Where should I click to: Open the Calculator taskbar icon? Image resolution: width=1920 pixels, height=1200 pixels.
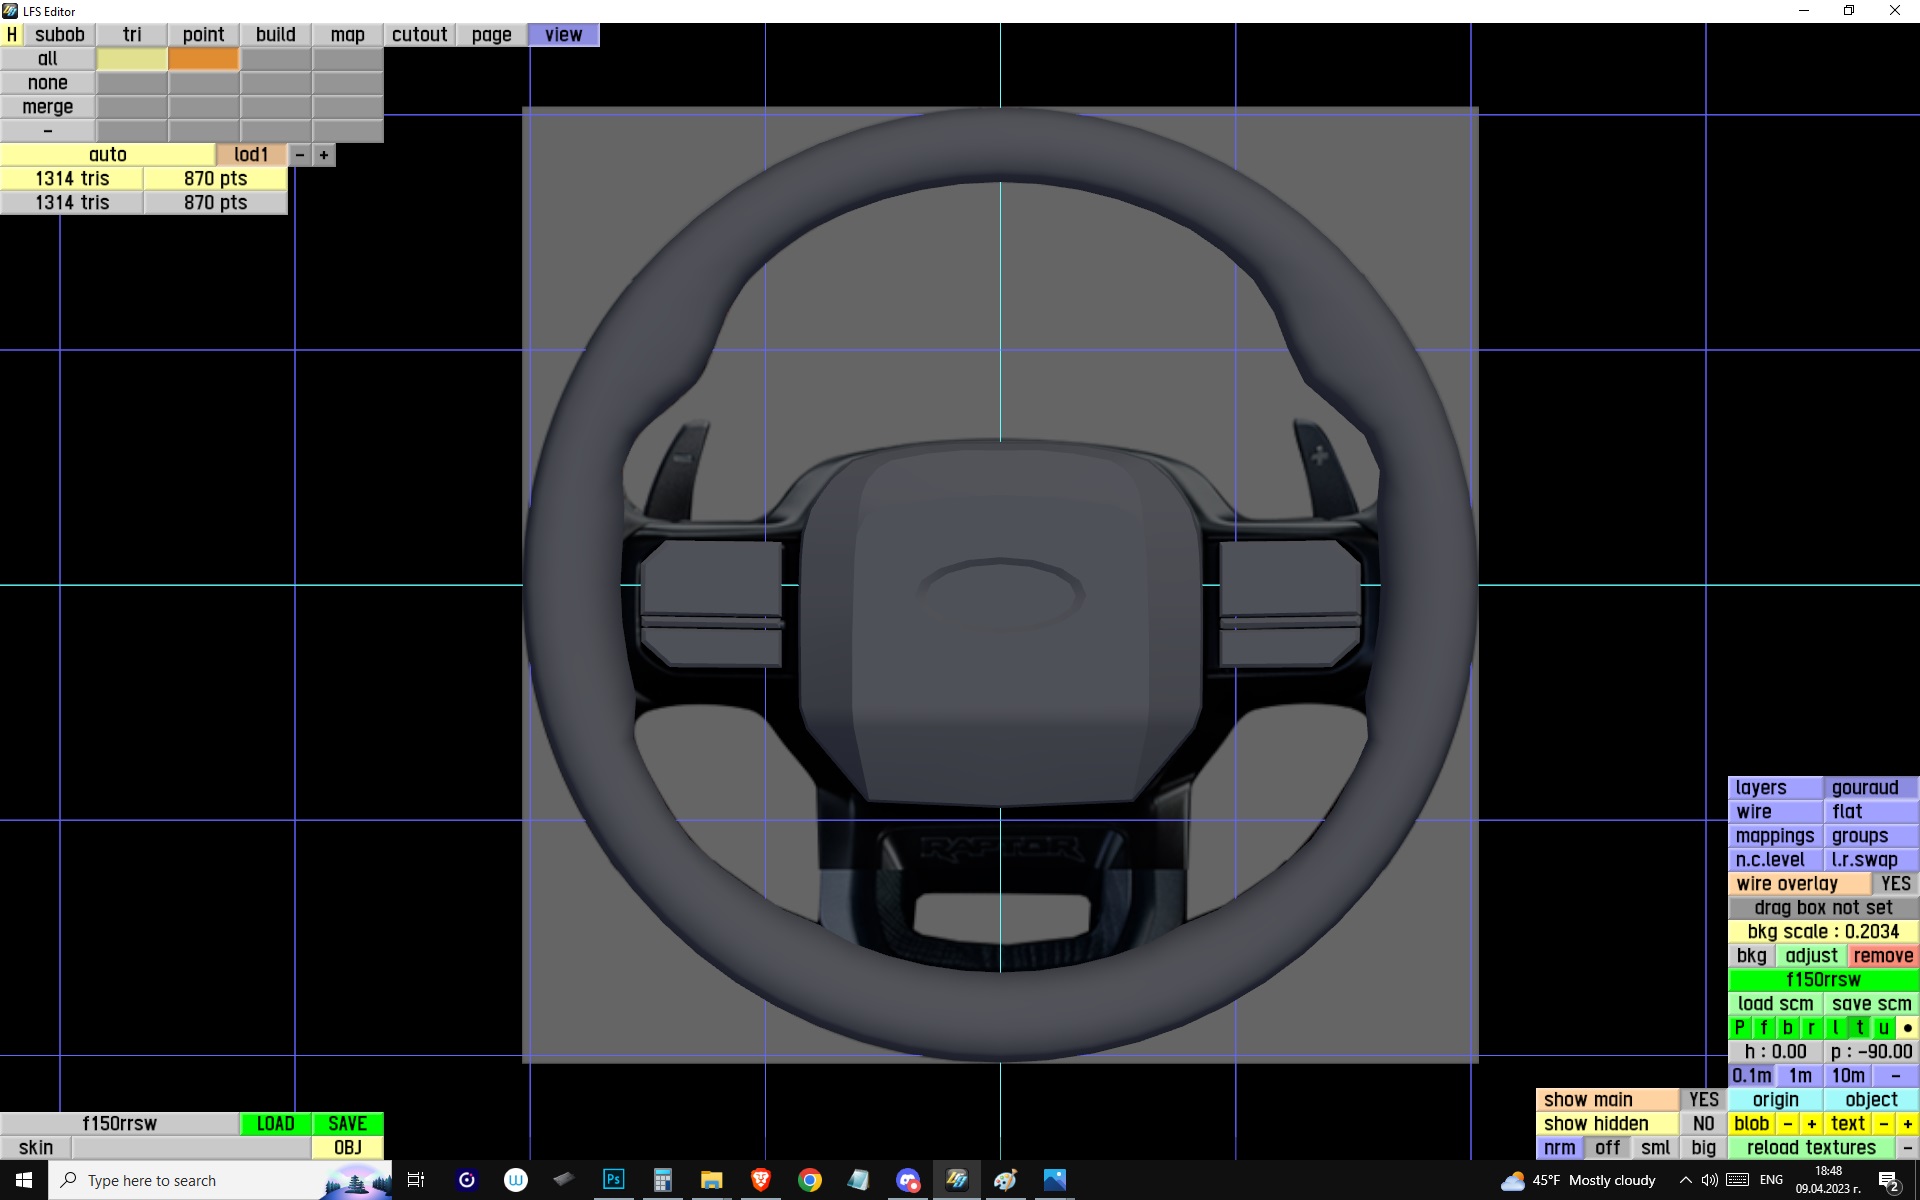click(662, 1180)
